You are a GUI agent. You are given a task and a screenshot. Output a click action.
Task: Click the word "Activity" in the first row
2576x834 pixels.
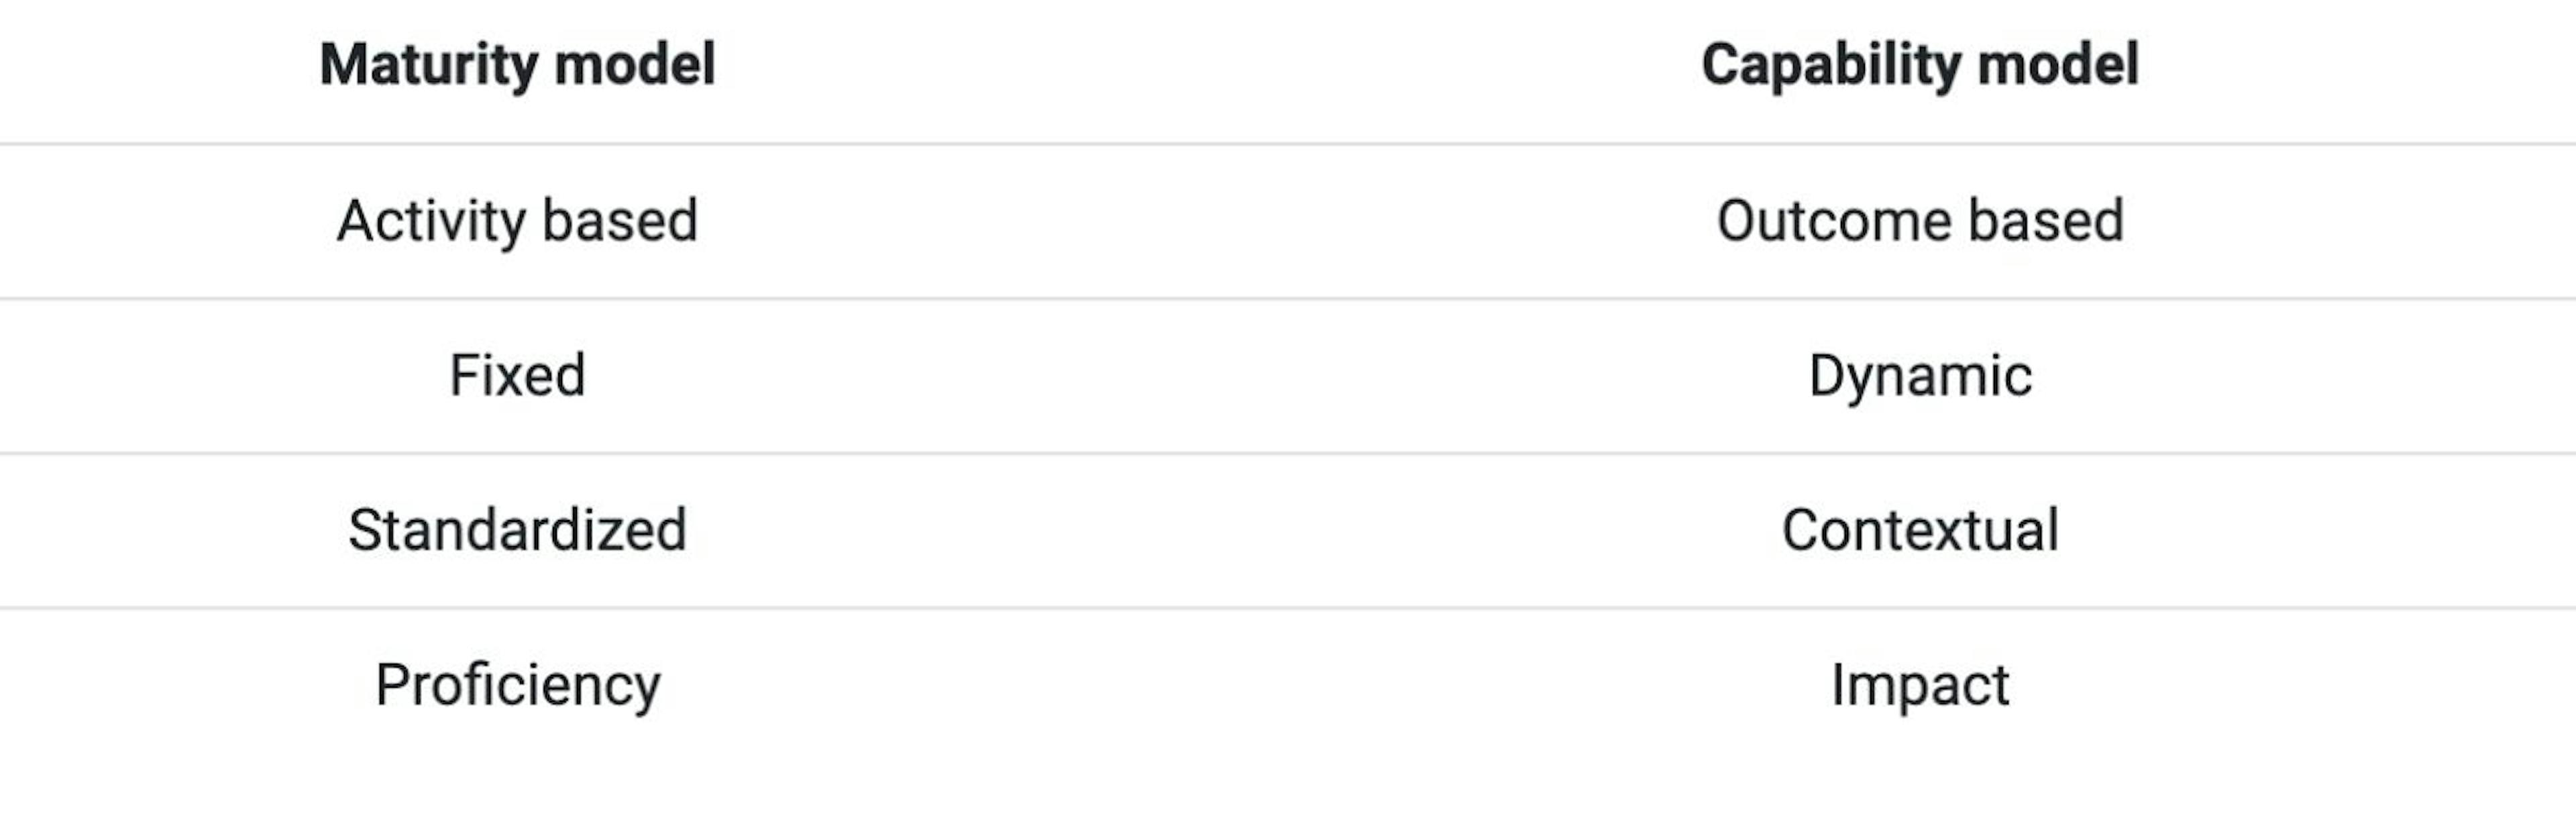(x=430, y=221)
